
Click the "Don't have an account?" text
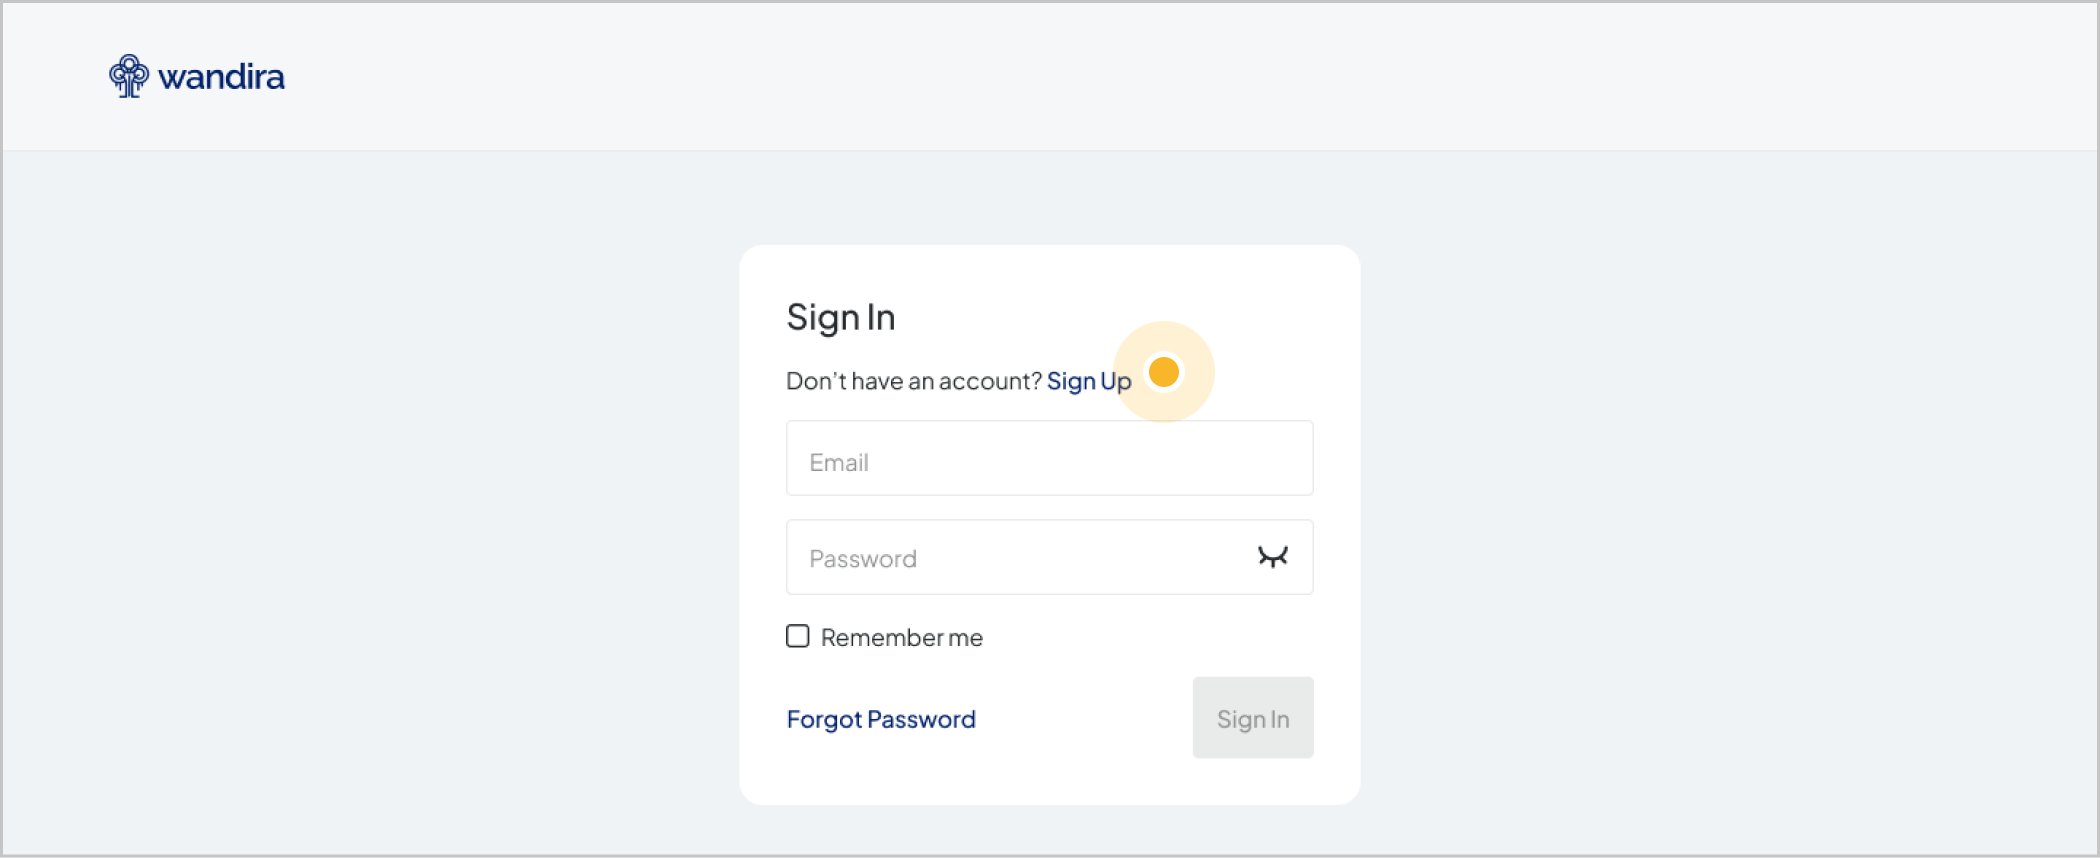point(914,381)
